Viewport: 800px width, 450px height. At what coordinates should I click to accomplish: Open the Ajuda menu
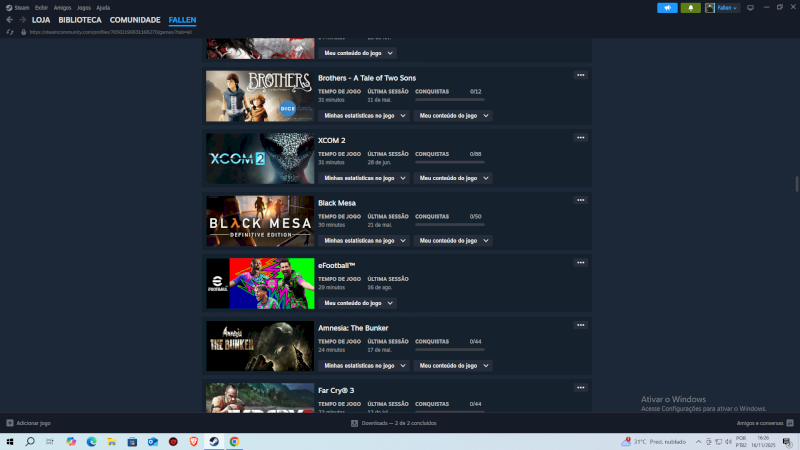[103, 8]
